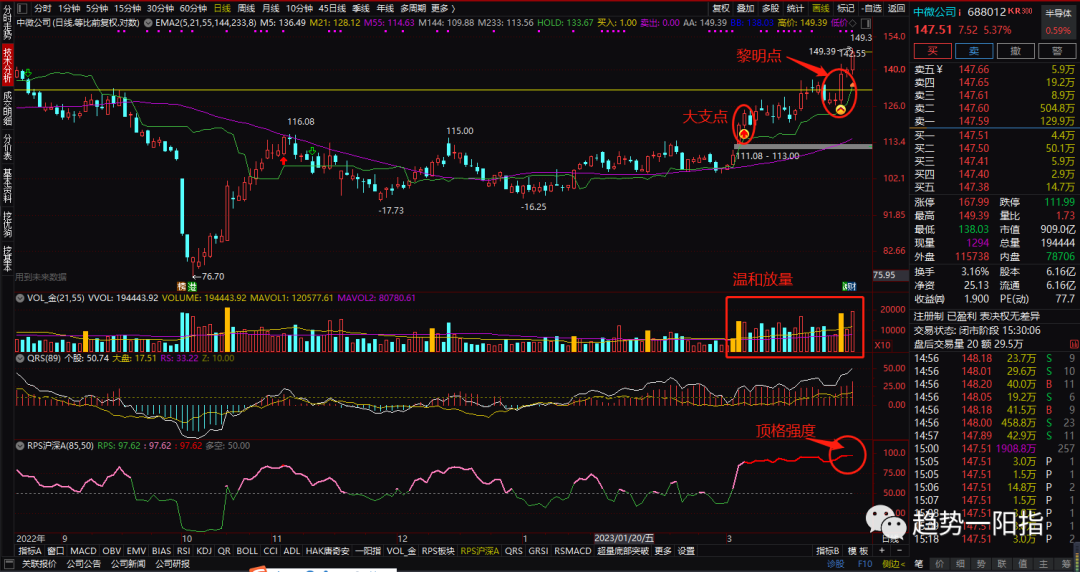The width and height of the screenshot is (1080, 572).
Task: Open 关联报价 related quotes
Action: tap(39, 564)
